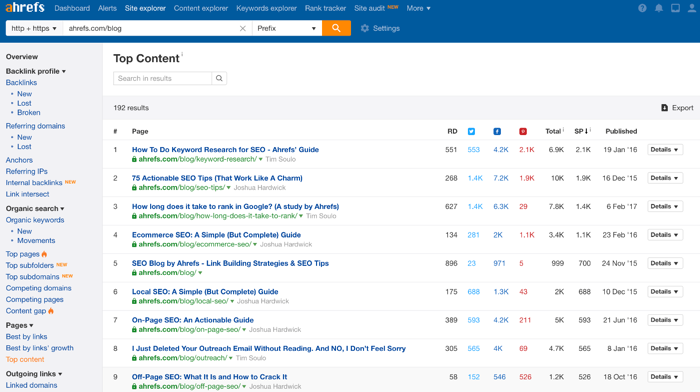Open Link intersect in sidebar
The width and height of the screenshot is (700, 392).
click(x=27, y=194)
